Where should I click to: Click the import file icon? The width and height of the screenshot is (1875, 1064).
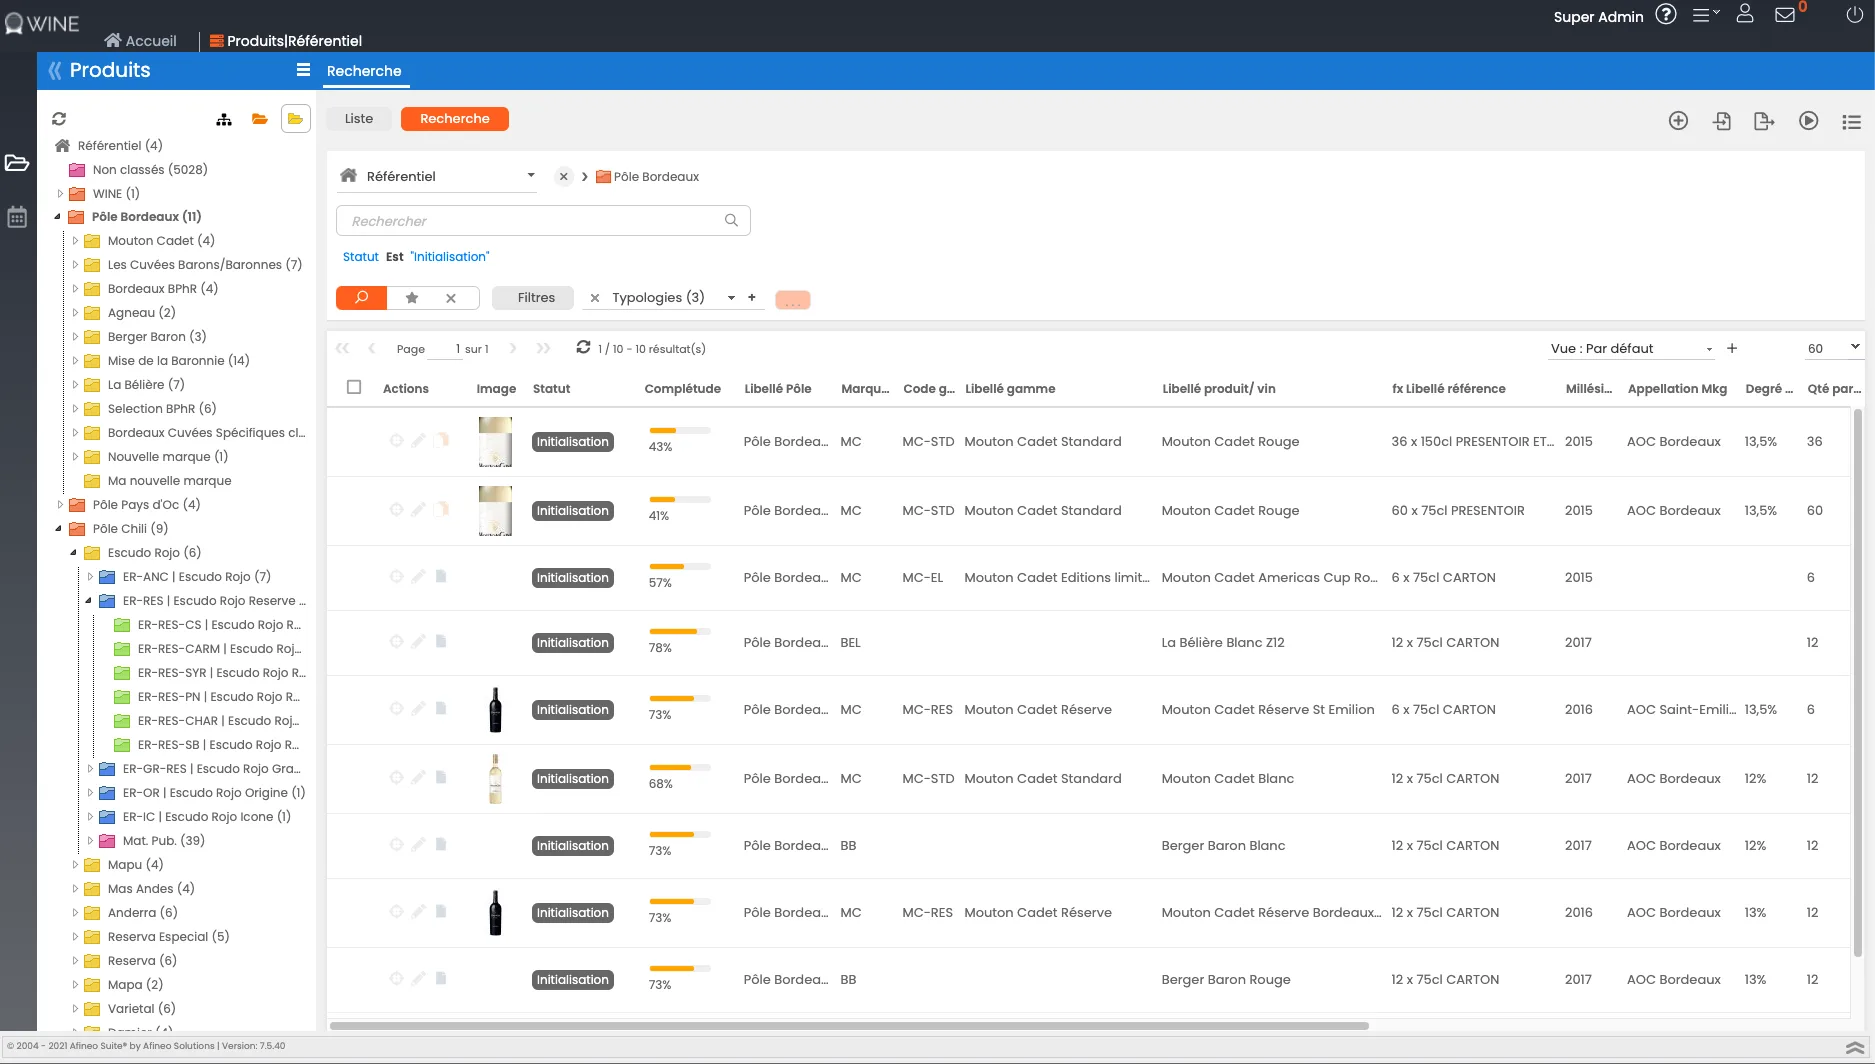click(x=1722, y=121)
